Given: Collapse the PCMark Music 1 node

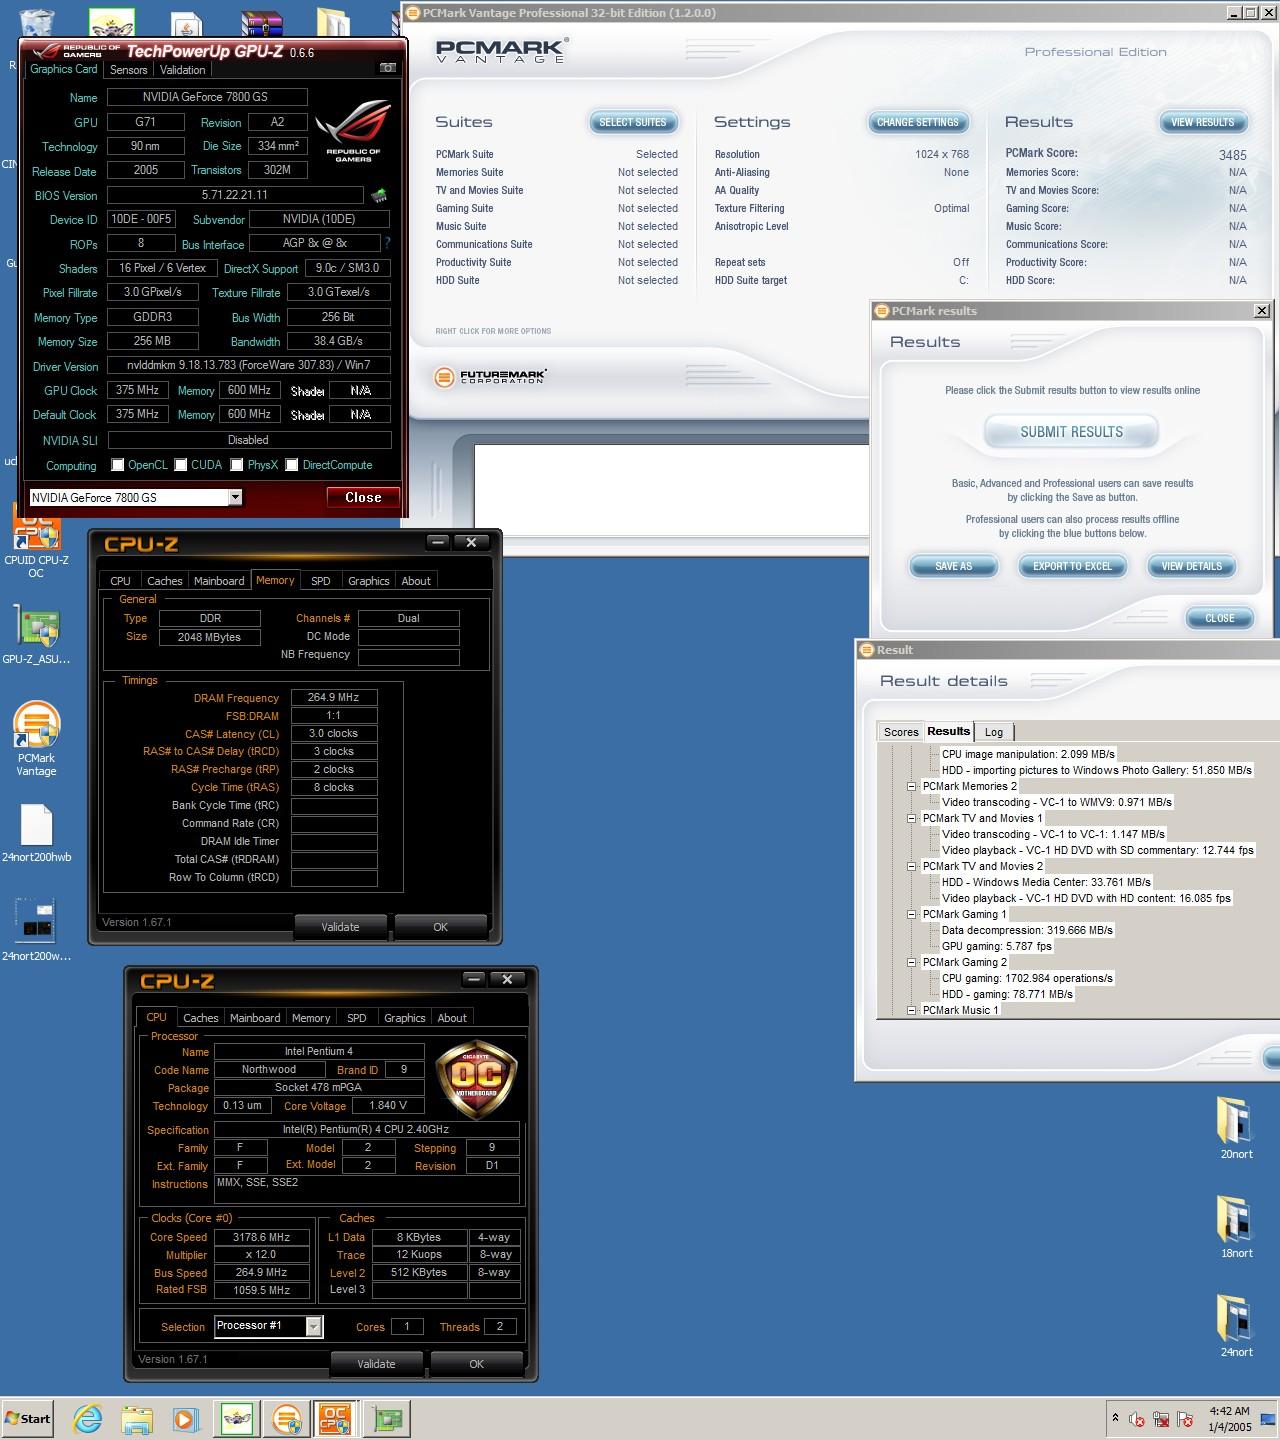Looking at the screenshot, I should click(911, 1010).
